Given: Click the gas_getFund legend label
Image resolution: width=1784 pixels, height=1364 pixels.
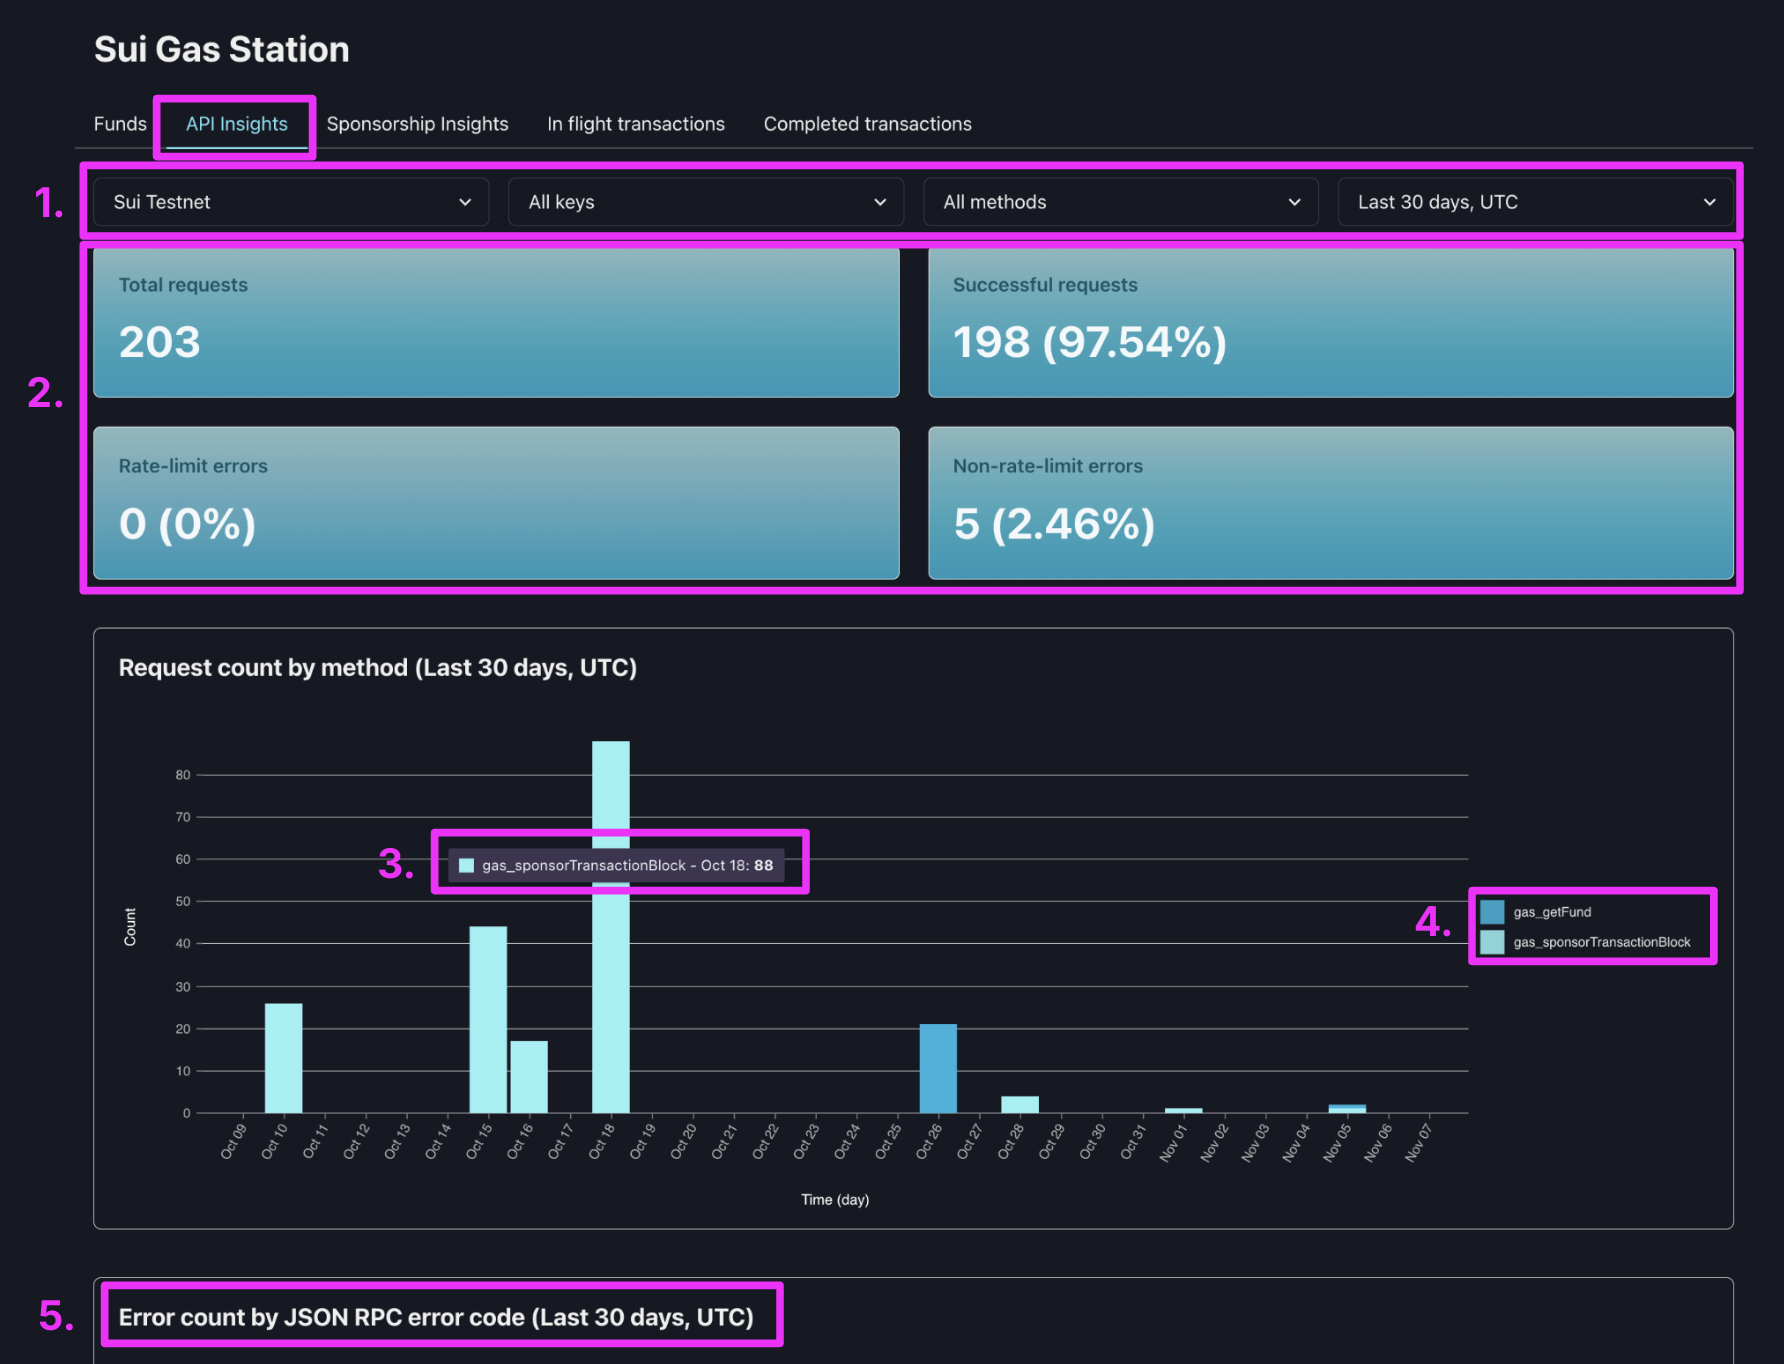Looking at the screenshot, I should pos(1552,912).
